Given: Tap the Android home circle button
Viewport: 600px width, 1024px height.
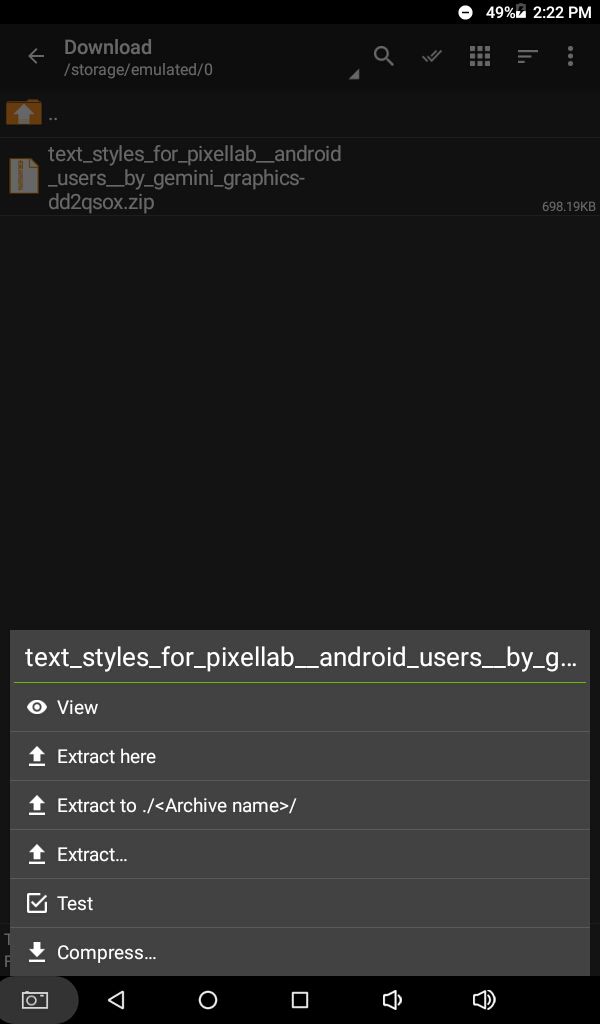Looking at the screenshot, I should coord(208,1000).
